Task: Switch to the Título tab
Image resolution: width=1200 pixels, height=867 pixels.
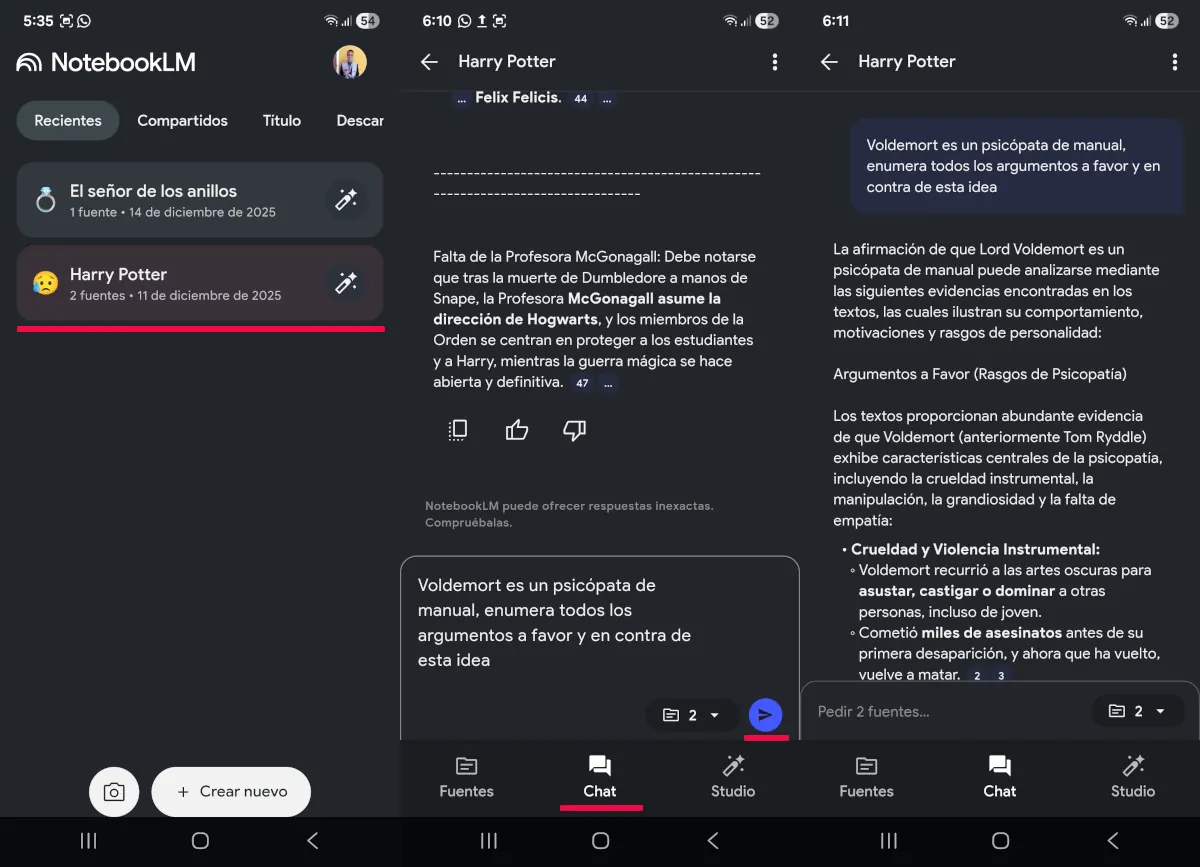Action: [282, 121]
